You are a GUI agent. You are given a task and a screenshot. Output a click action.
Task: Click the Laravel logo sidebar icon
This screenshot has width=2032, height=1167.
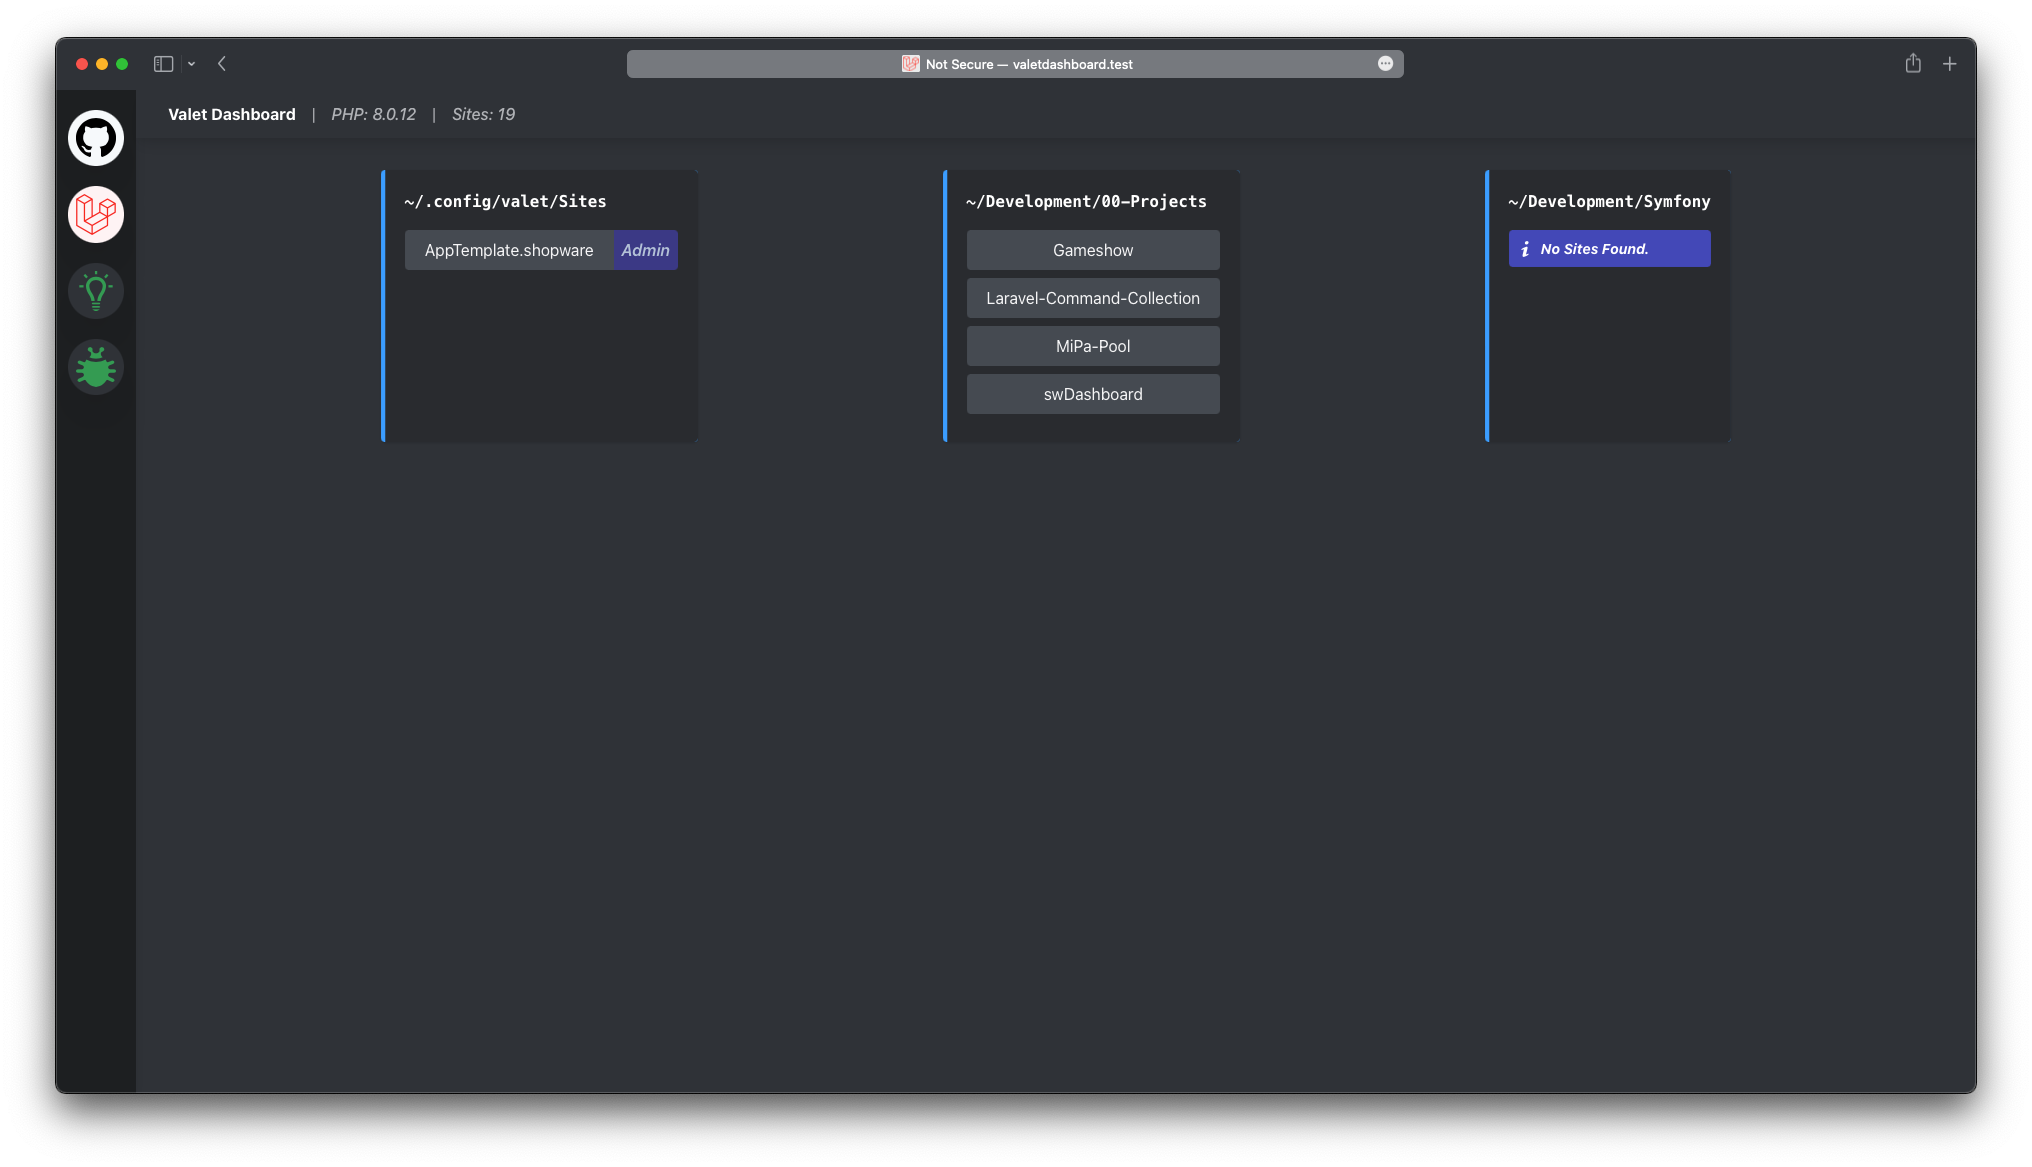click(x=96, y=214)
